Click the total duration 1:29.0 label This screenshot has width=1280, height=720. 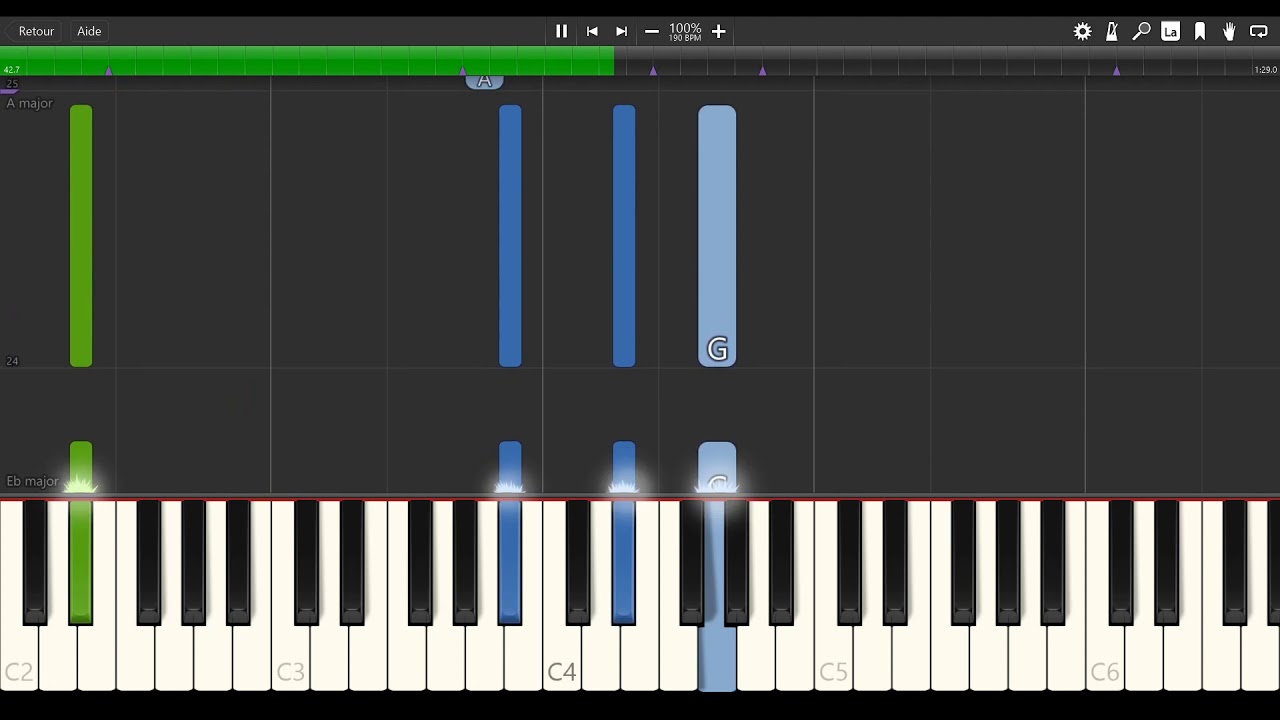1265,70
